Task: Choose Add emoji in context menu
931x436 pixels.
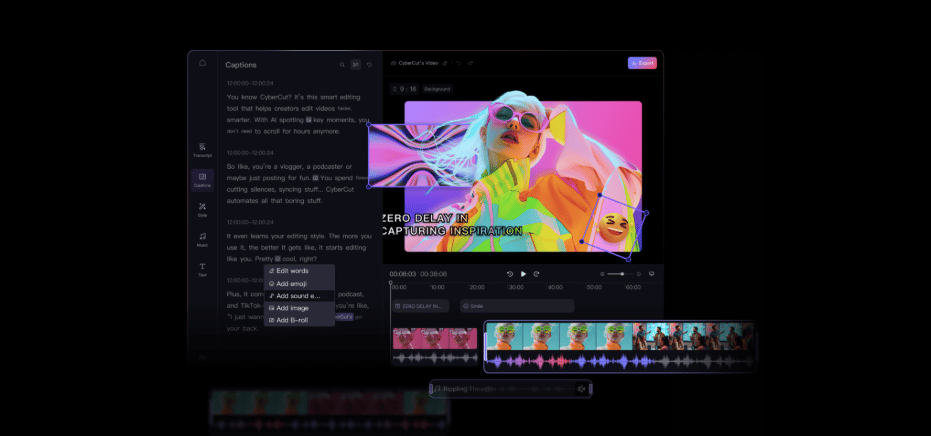Action: tap(299, 284)
